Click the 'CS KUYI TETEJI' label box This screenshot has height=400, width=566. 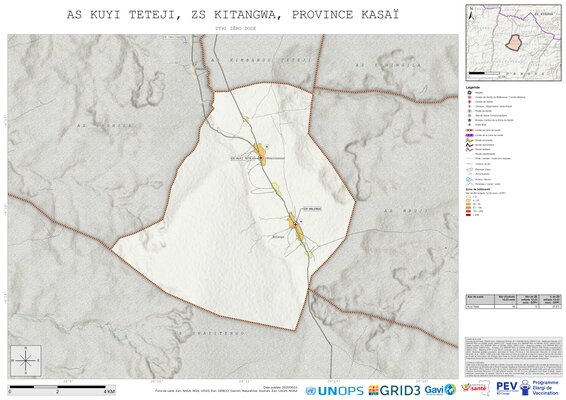244,158
